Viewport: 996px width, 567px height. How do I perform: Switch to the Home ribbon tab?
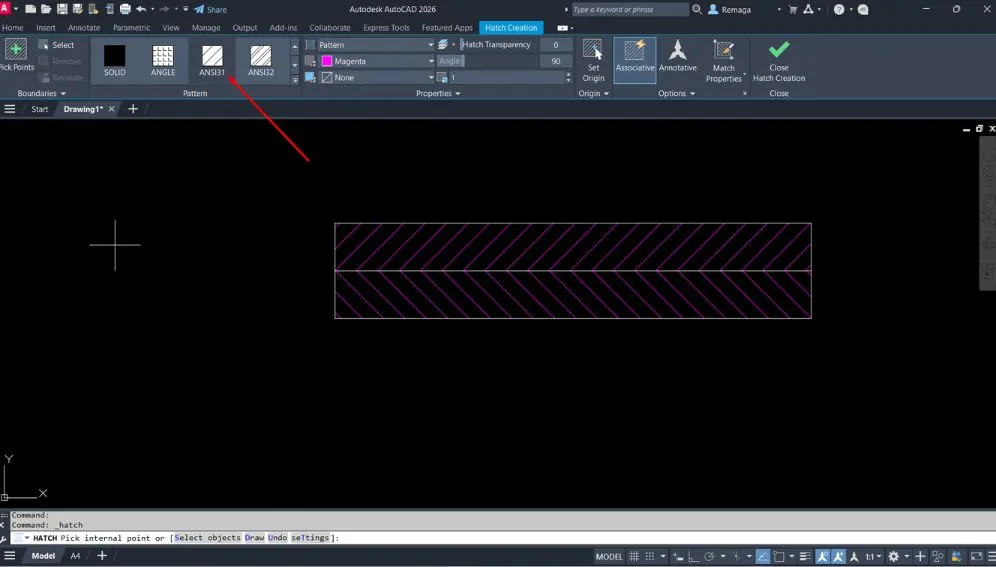(12, 28)
